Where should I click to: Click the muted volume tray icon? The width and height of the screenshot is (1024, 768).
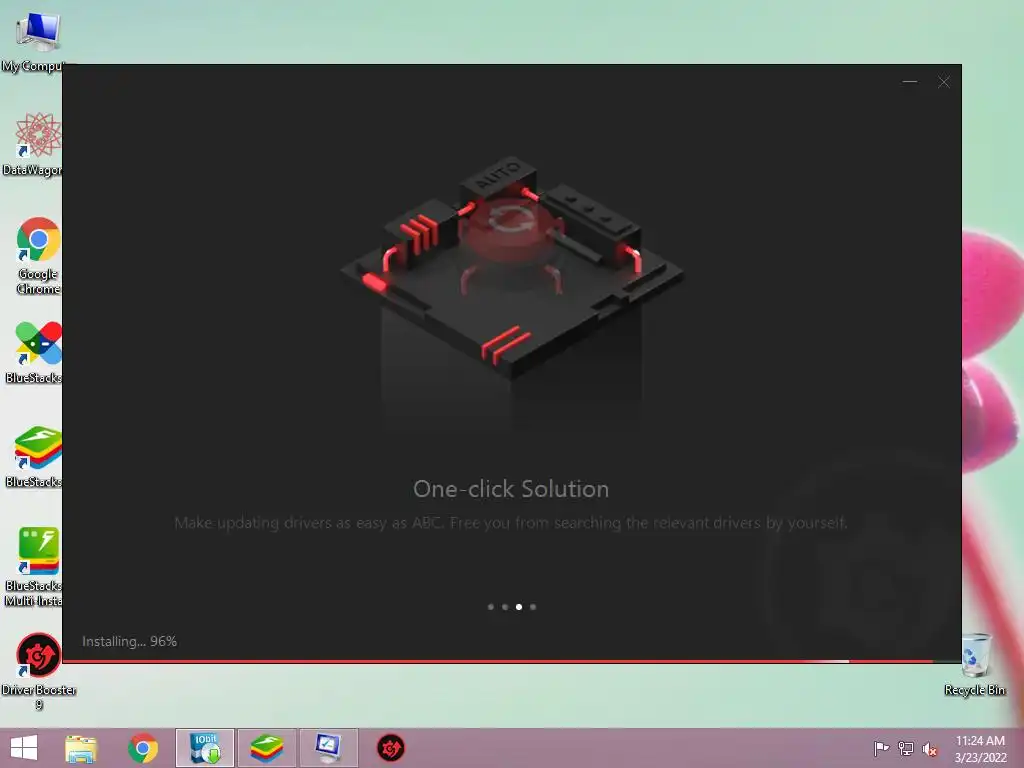[930, 749]
